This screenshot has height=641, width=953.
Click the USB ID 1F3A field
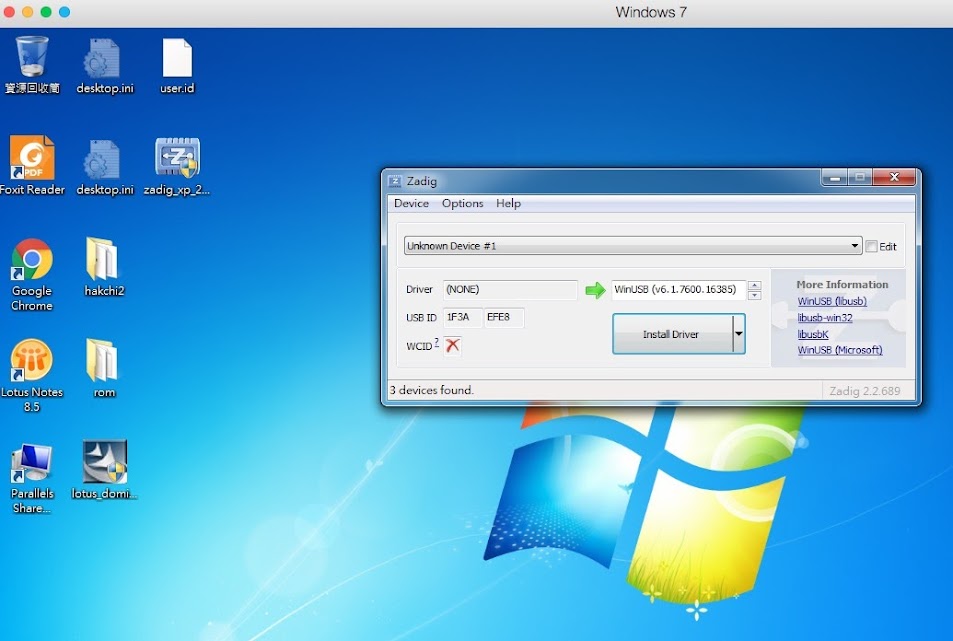click(463, 317)
